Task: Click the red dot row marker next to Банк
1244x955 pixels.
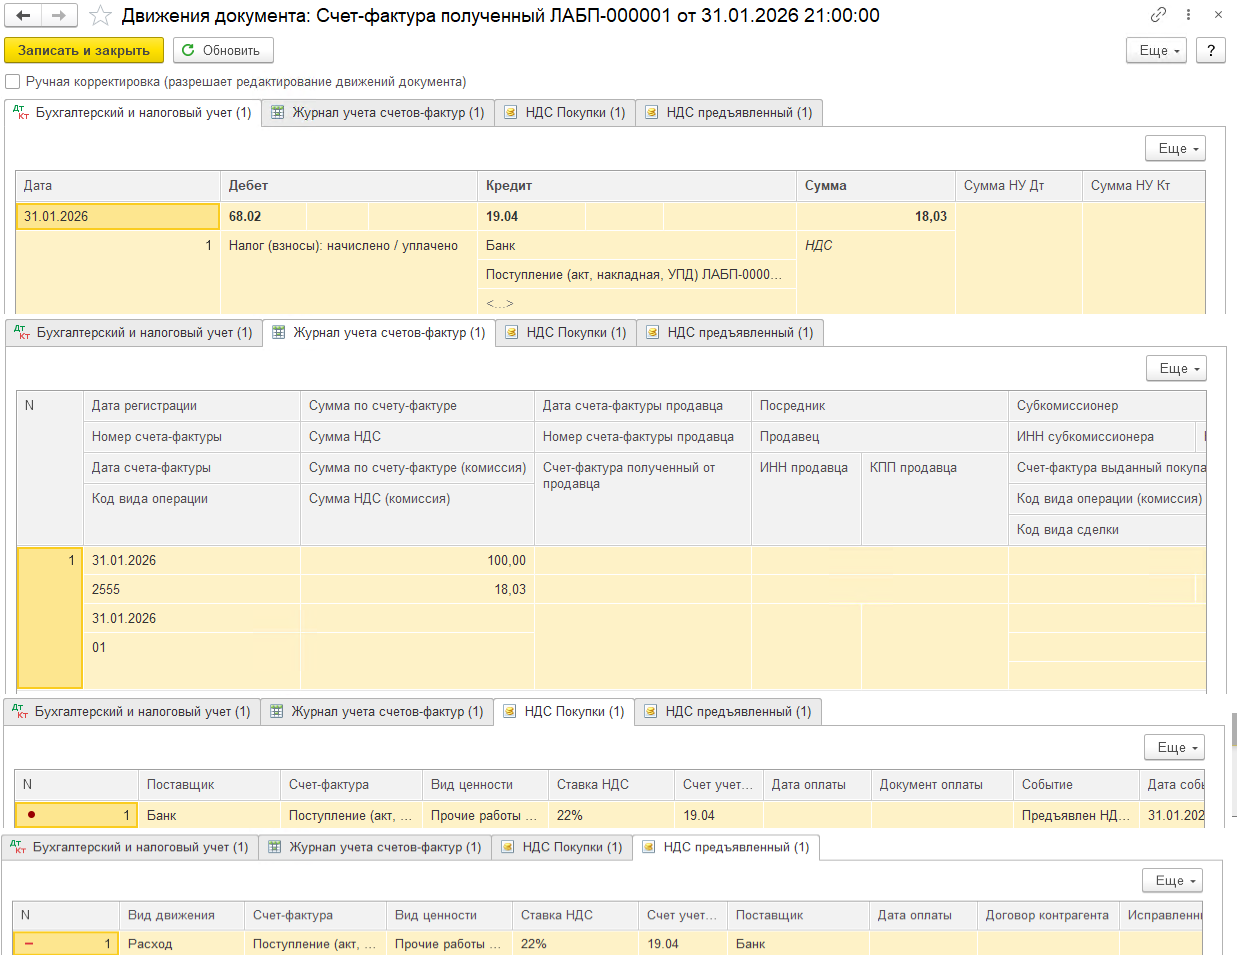Action: coord(32,815)
